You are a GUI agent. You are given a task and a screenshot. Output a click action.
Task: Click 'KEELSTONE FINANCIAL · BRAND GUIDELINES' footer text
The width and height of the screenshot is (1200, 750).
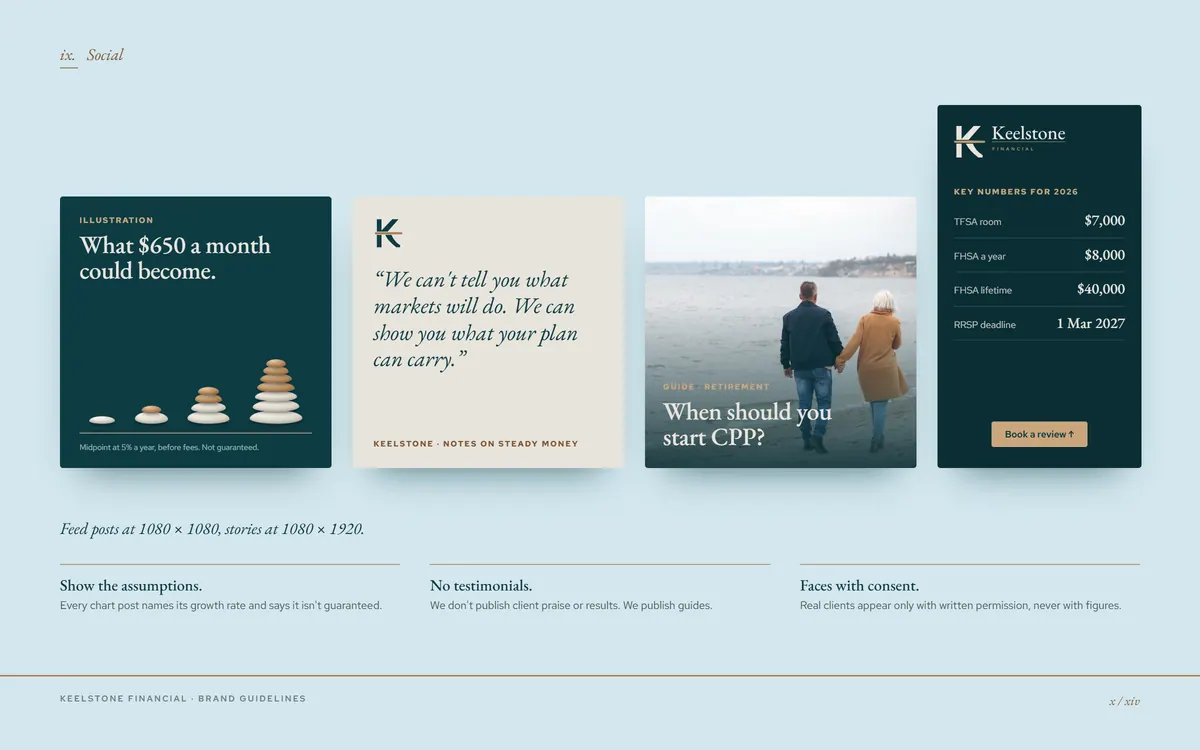183,698
